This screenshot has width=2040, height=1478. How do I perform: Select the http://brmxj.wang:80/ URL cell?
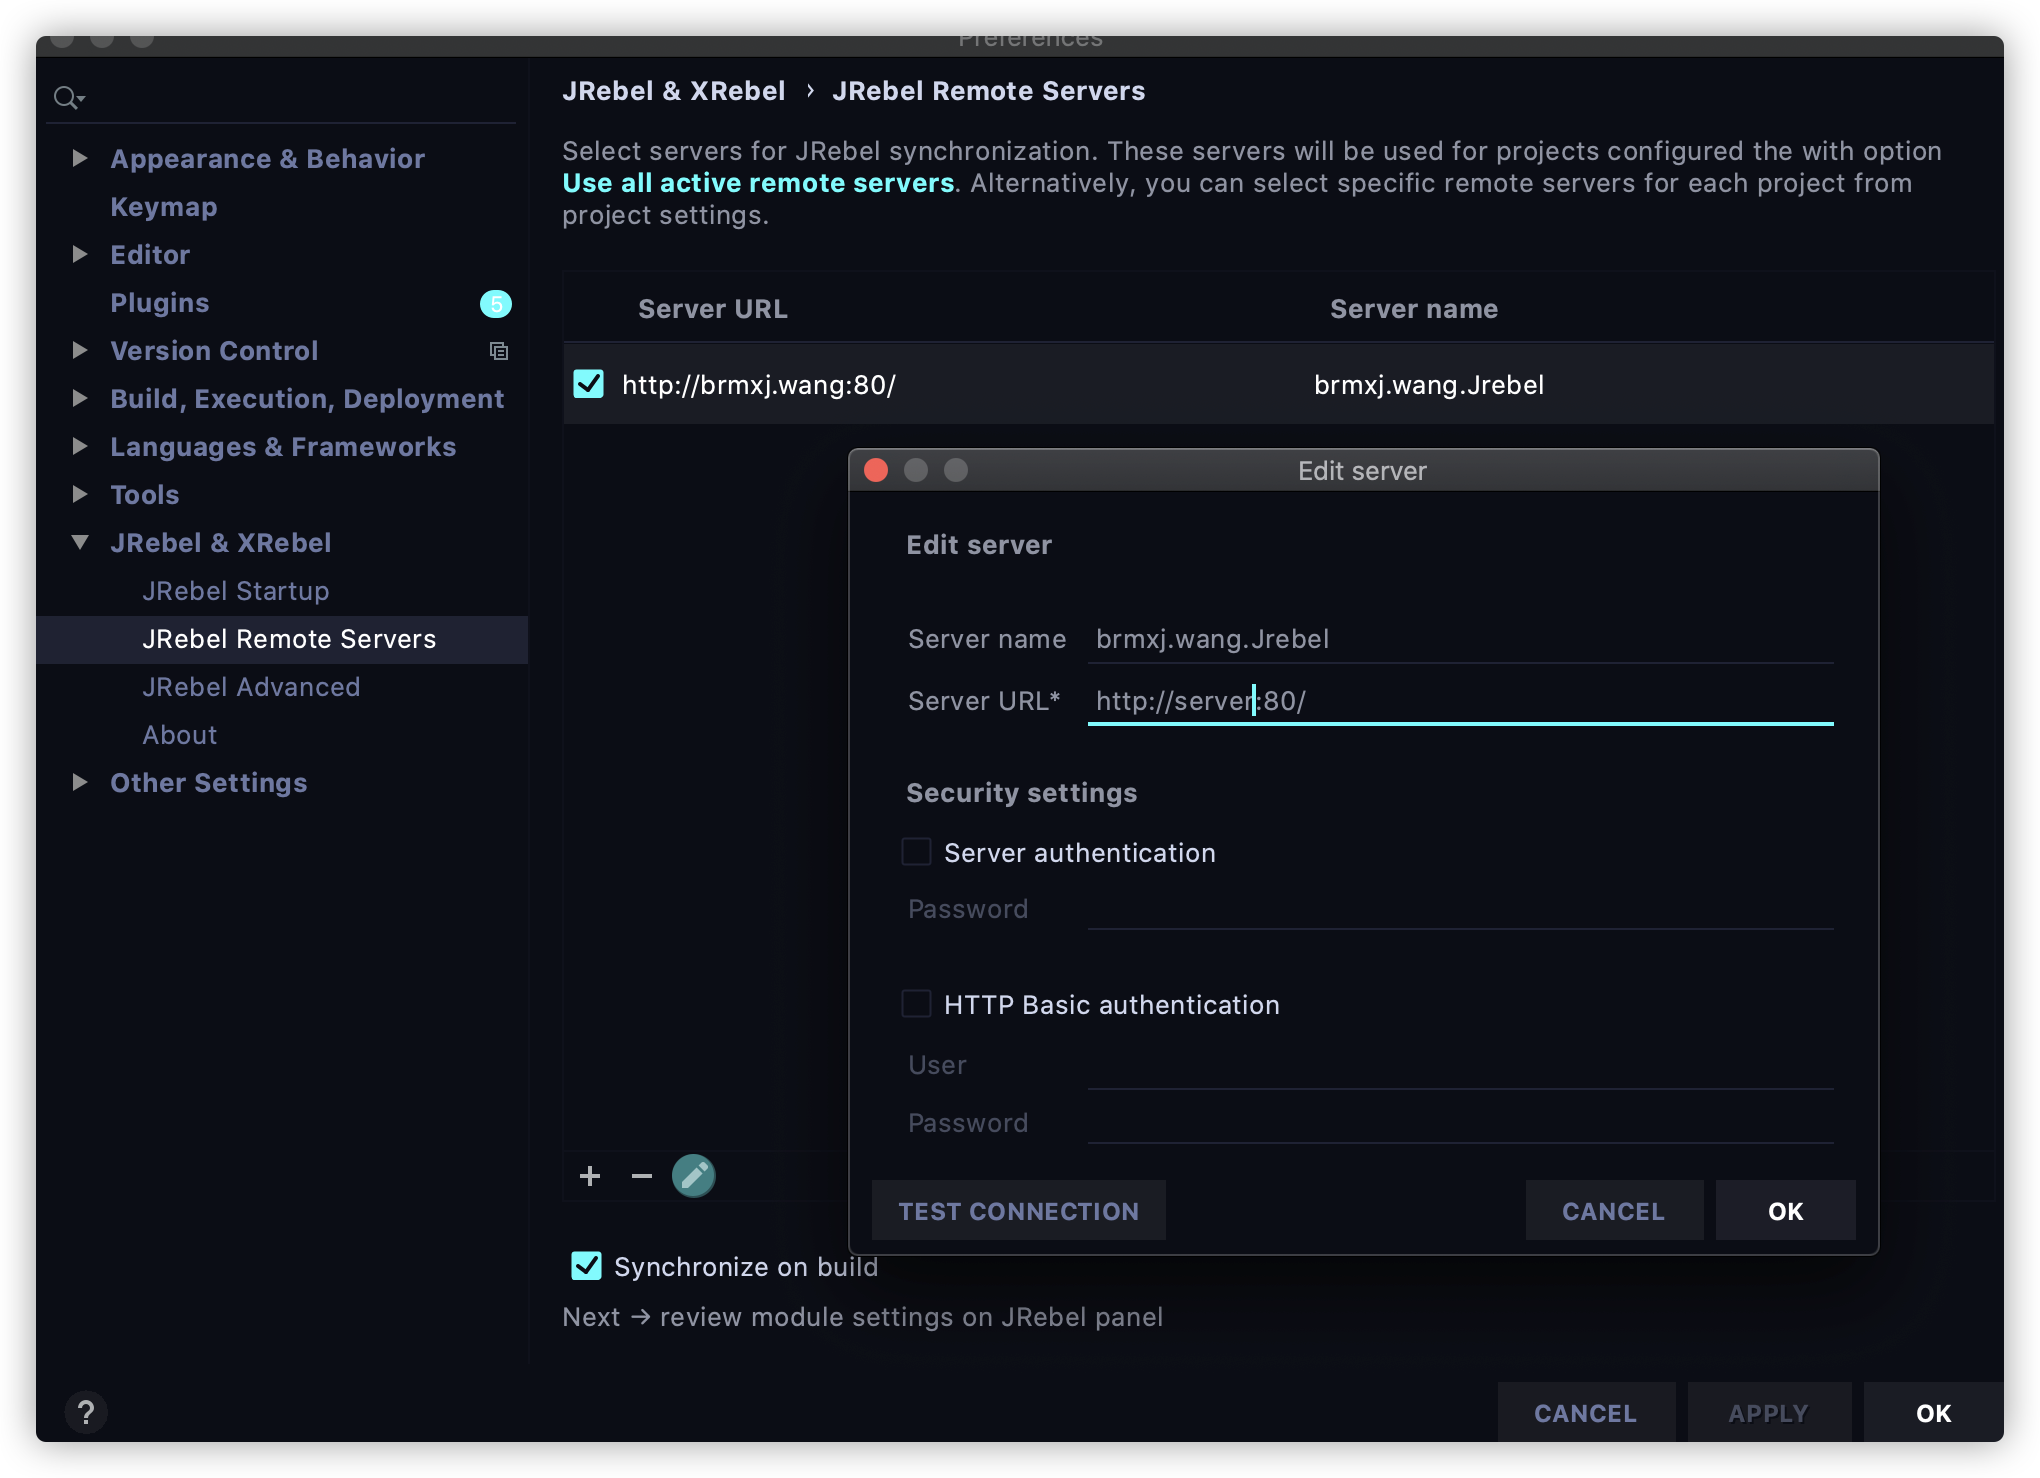[759, 385]
